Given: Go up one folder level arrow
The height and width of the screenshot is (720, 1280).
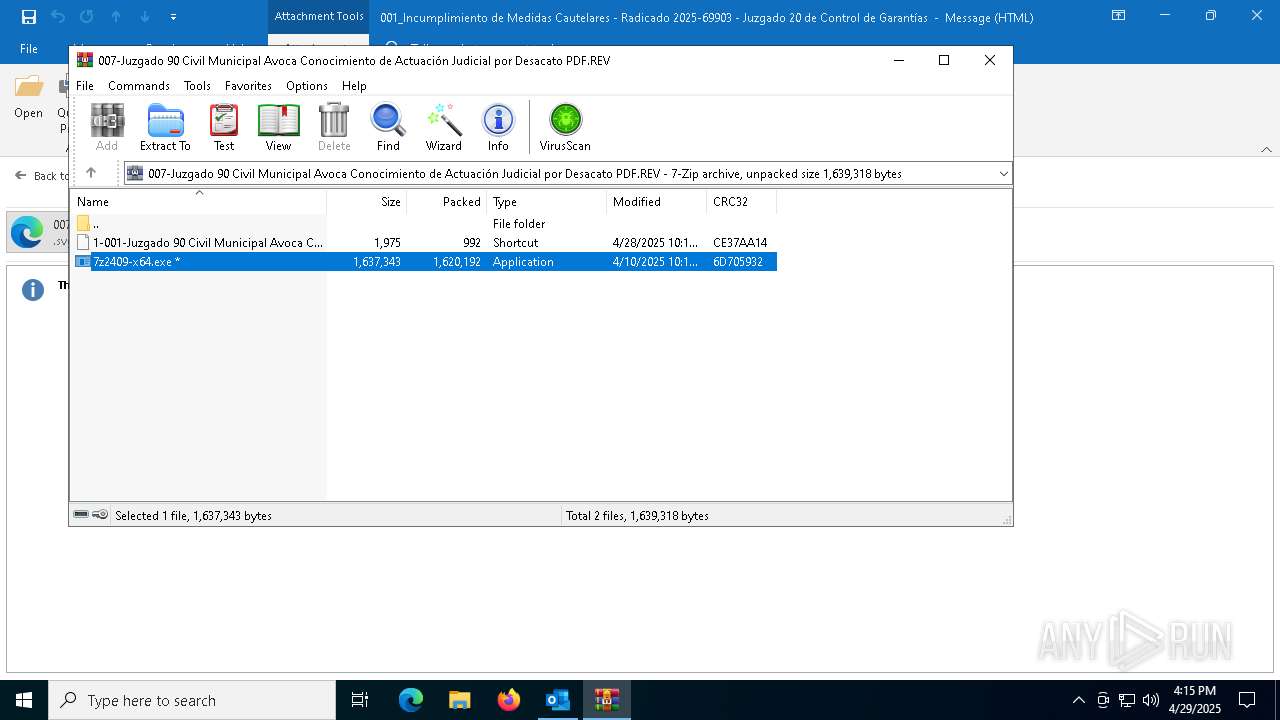Looking at the screenshot, I should pyautogui.click(x=91, y=173).
